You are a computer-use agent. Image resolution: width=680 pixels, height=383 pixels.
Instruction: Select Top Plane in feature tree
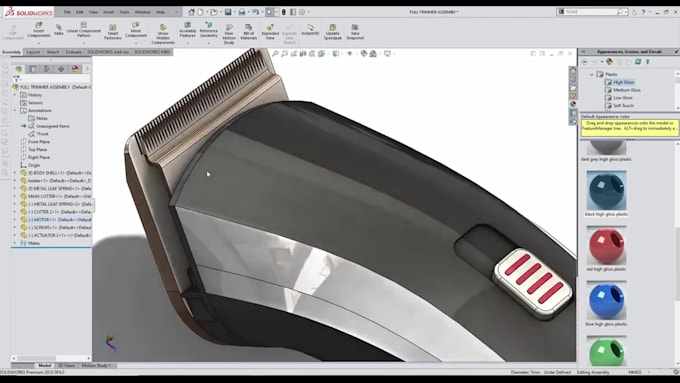pos(34,149)
